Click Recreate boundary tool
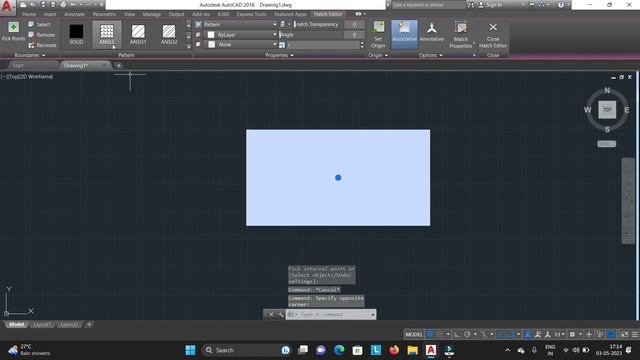This screenshot has height=360, width=640. coord(42,45)
